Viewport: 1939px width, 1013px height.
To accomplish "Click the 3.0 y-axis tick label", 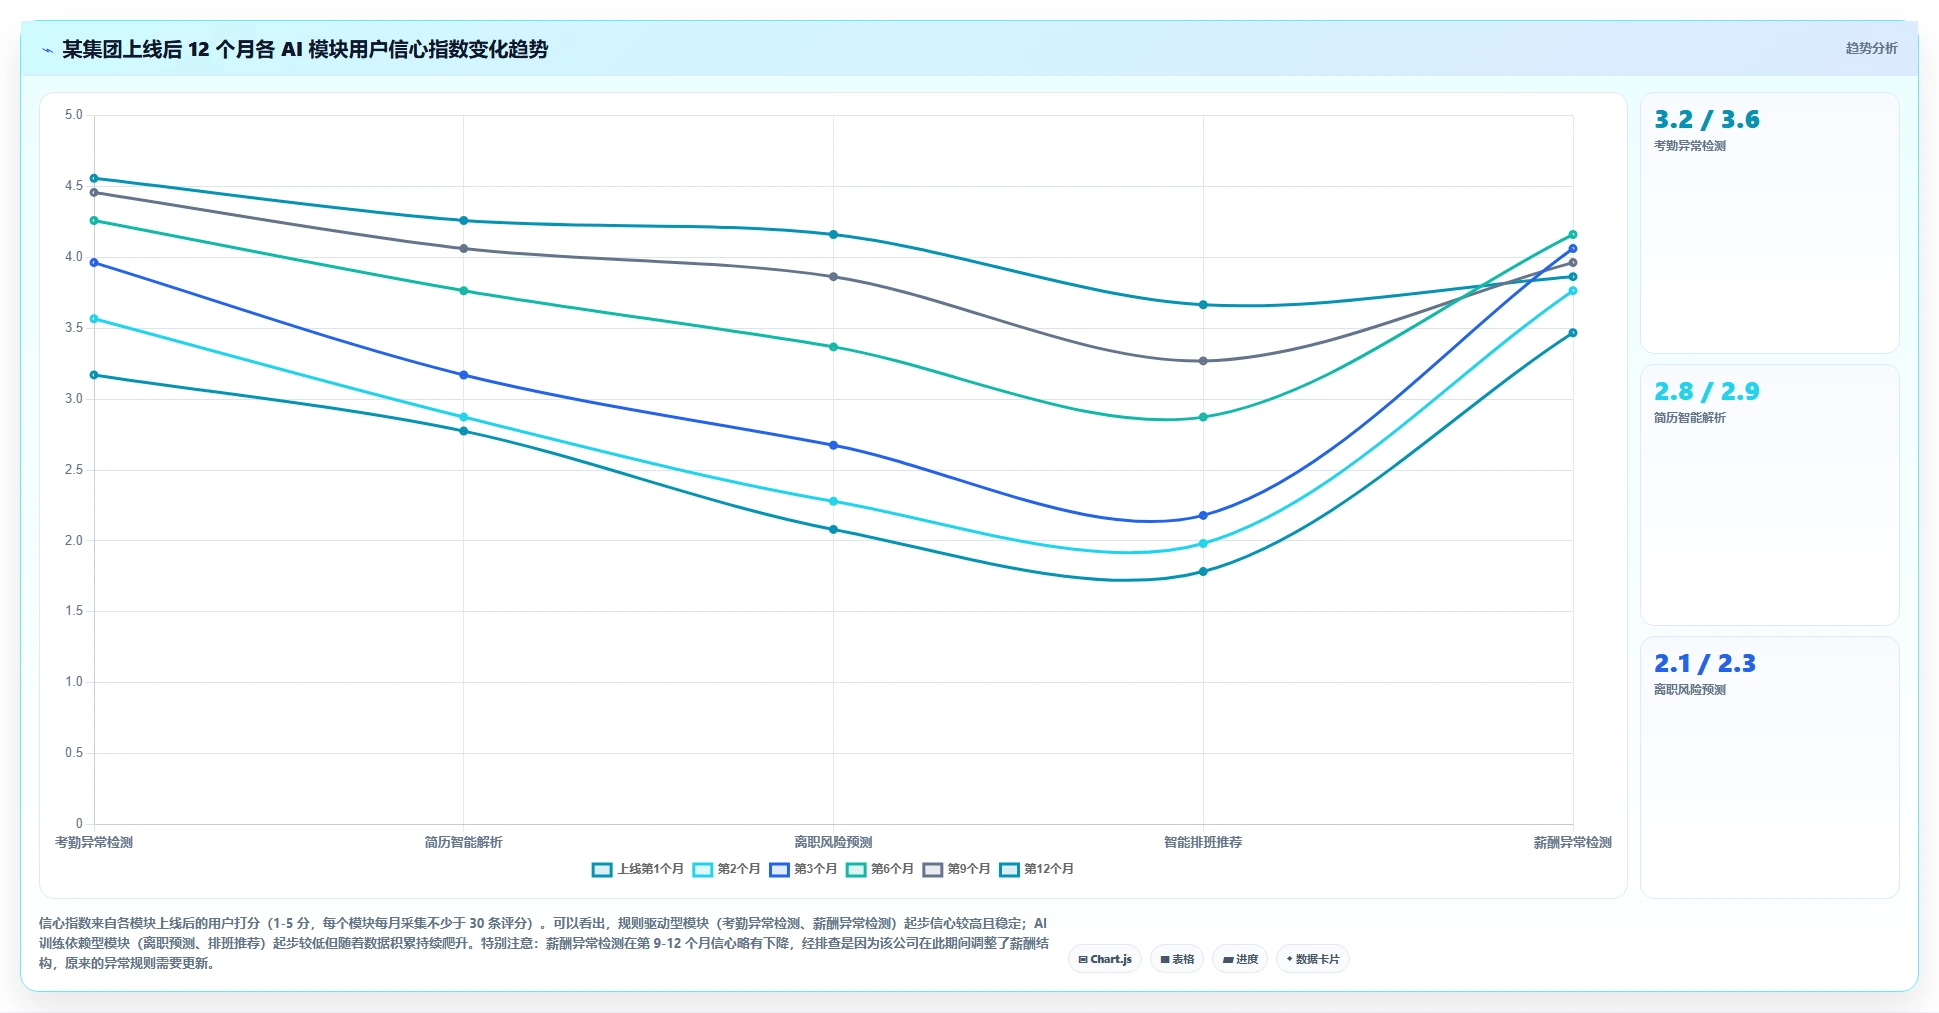I will click(x=74, y=399).
